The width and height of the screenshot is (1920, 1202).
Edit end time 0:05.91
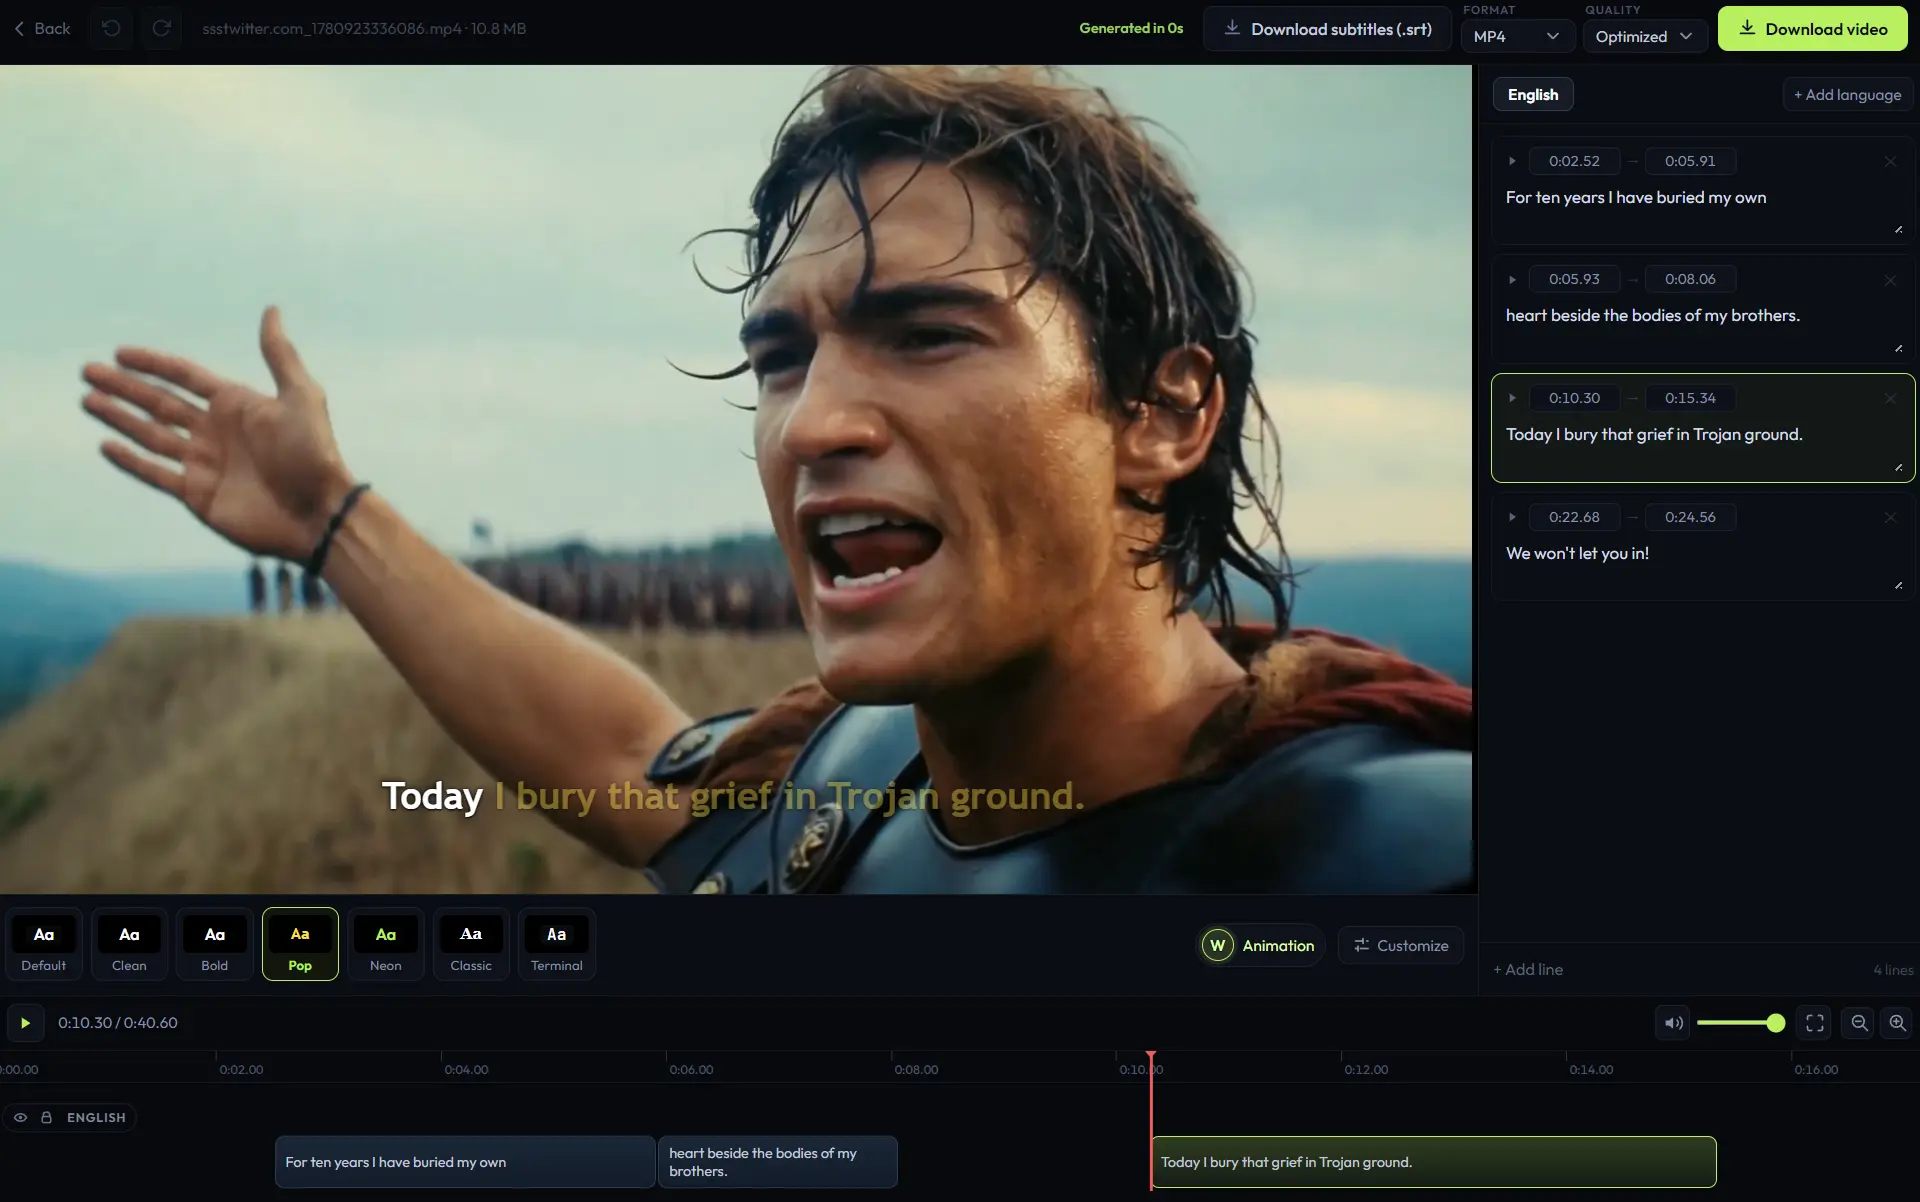click(1690, 161)
